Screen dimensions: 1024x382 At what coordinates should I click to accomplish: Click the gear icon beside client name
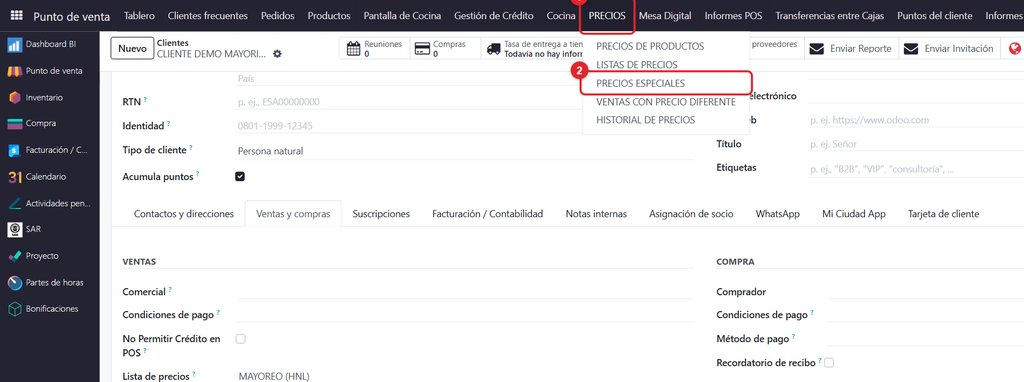click(x=278, y=54)
